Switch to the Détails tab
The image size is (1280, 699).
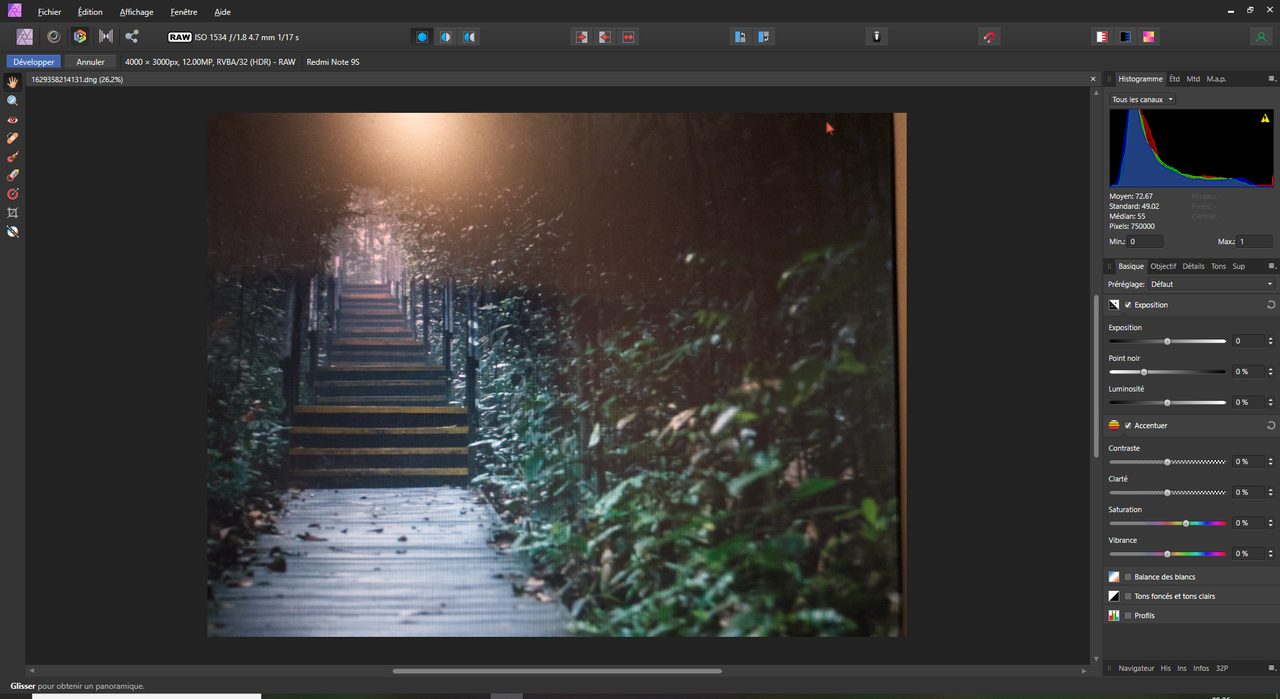1193,267
